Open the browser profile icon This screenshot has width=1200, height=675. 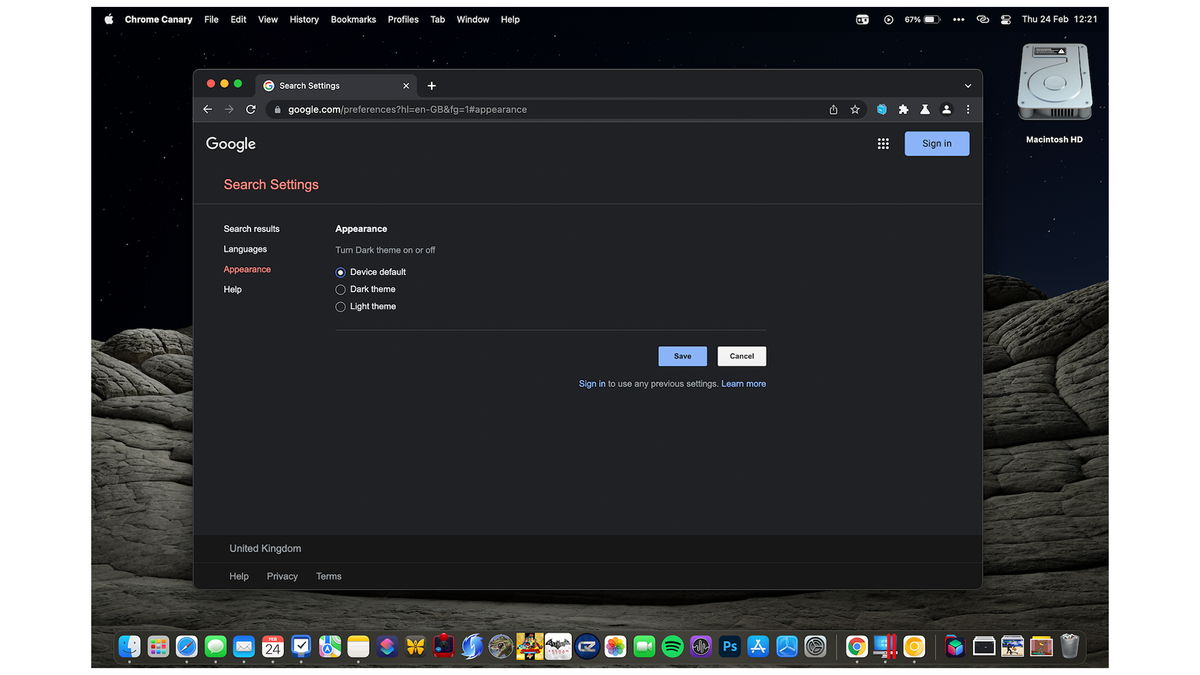946,109
